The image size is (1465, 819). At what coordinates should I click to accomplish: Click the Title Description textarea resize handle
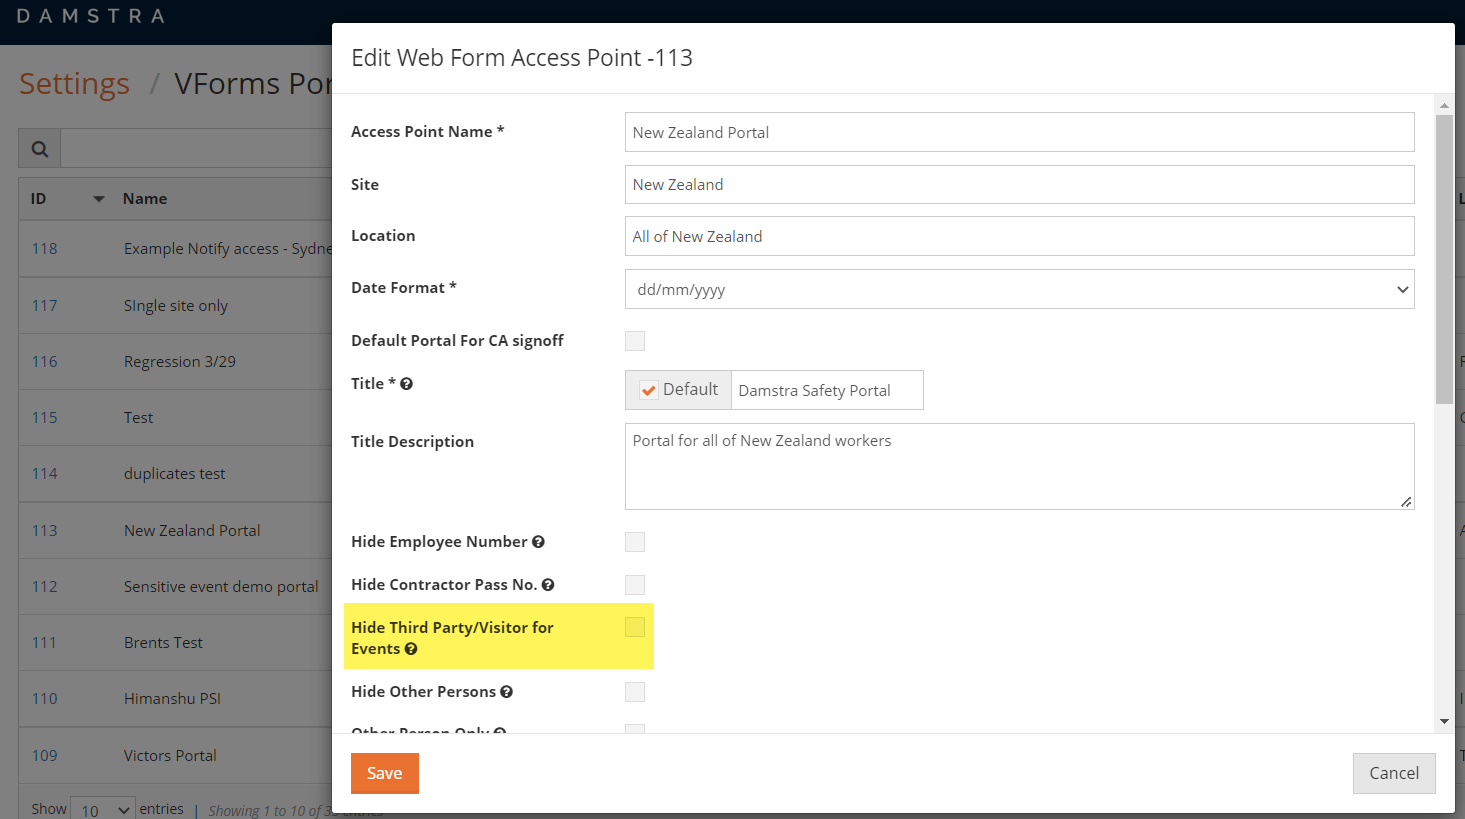(1406, 501)
